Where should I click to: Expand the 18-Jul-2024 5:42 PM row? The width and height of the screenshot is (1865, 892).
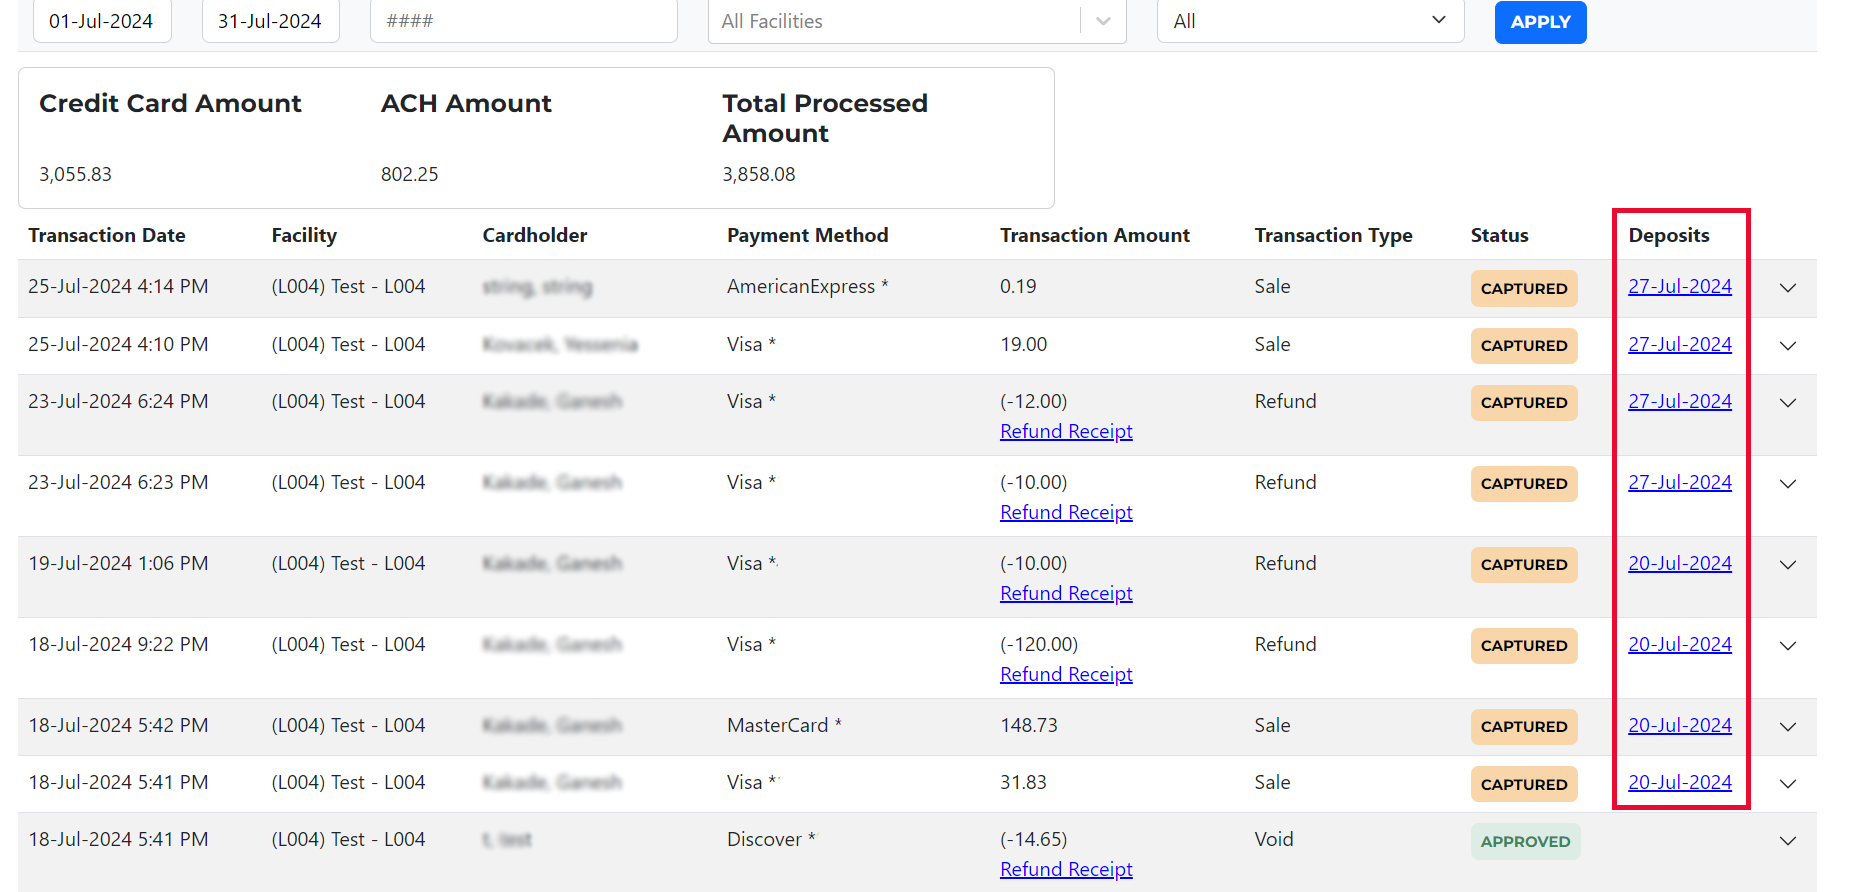tap(1788, 727)
